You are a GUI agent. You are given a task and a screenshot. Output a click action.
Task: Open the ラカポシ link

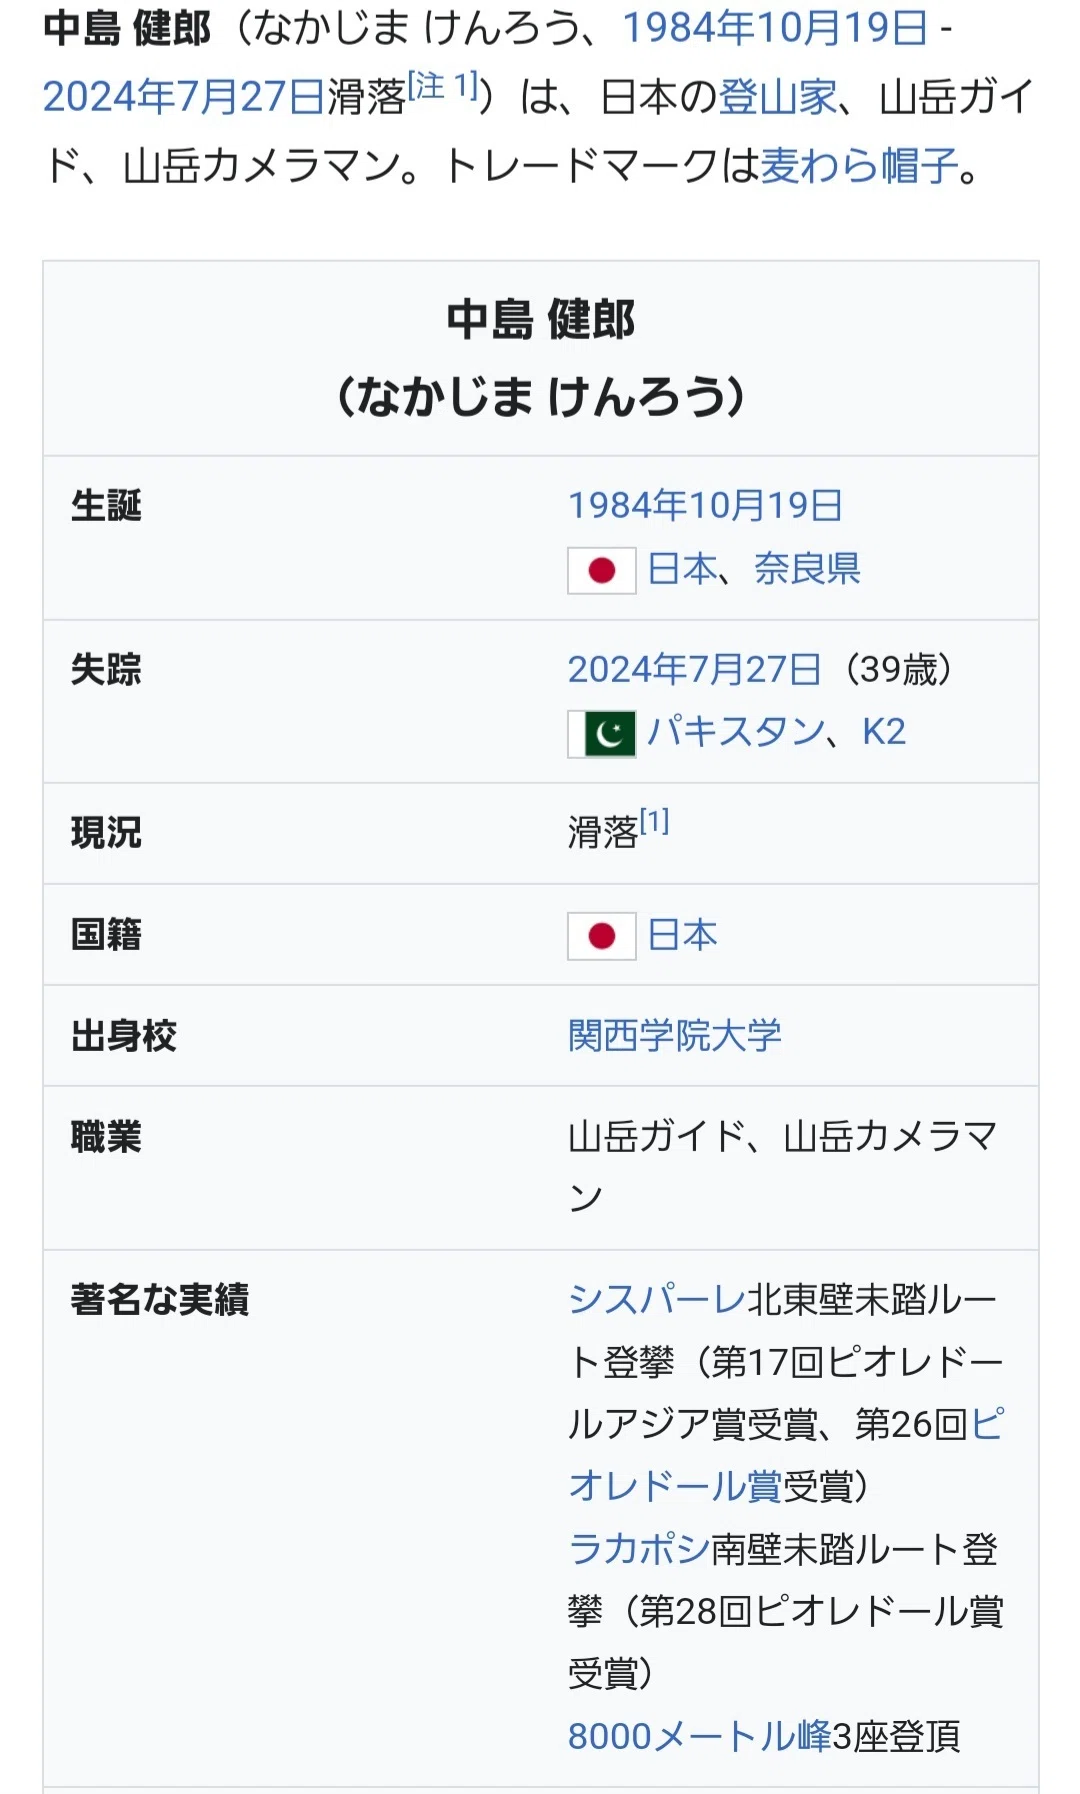click(639, 1550)
